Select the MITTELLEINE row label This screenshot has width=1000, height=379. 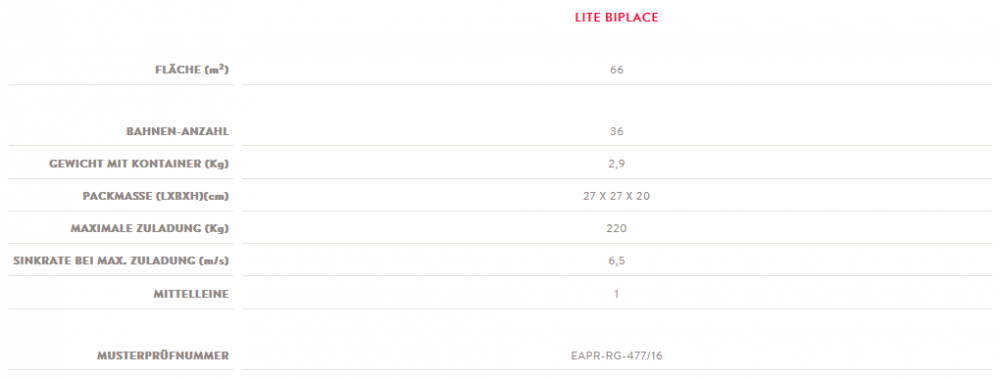pos(191,294)
